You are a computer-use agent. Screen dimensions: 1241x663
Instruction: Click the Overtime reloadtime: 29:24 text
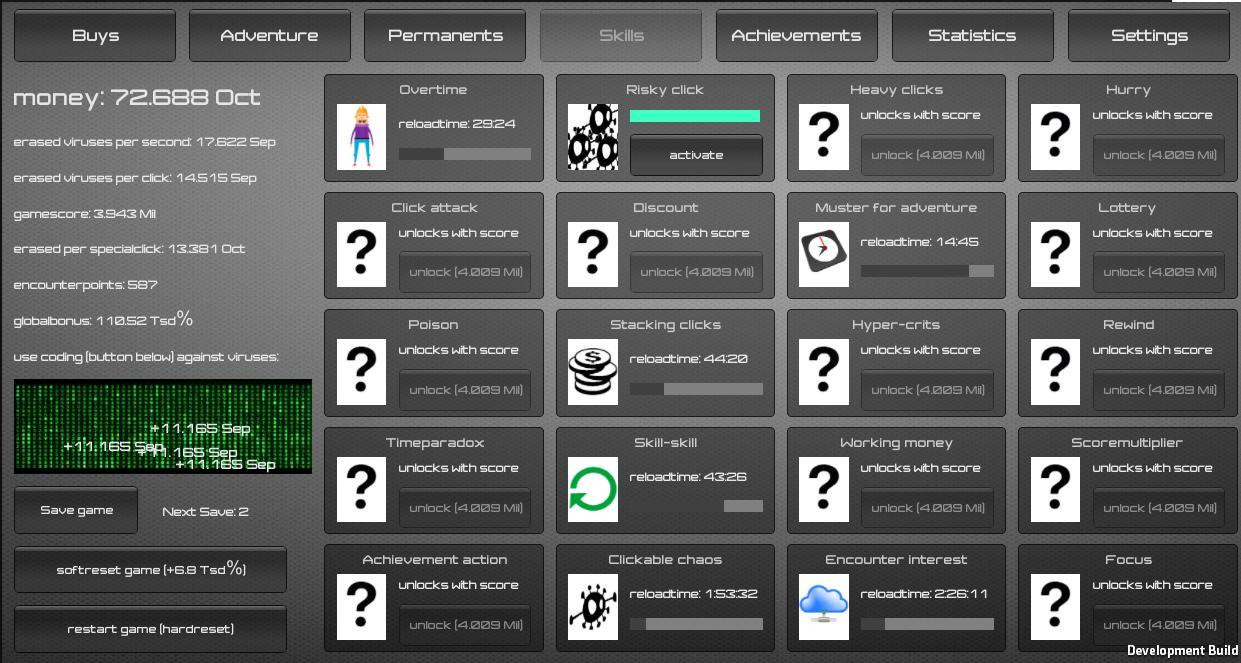(x=457, y=124)
